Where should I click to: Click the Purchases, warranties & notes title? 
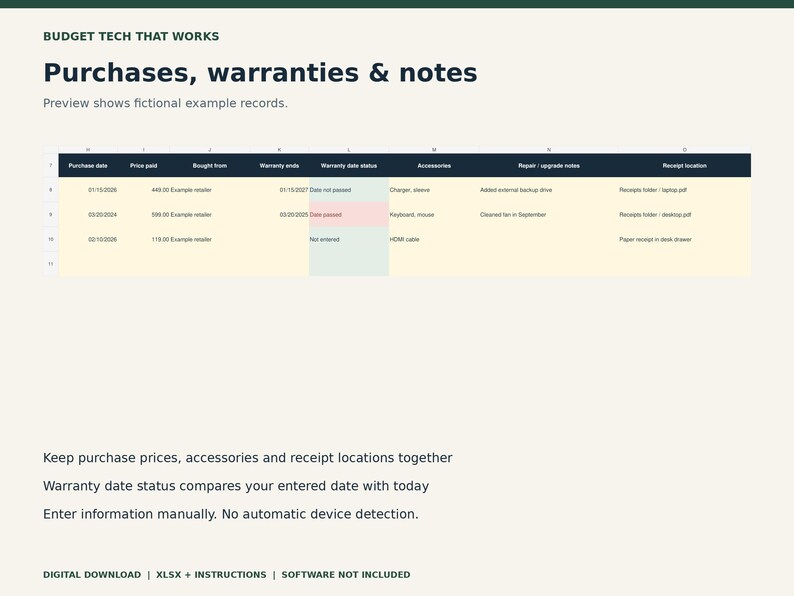(260, 73)
